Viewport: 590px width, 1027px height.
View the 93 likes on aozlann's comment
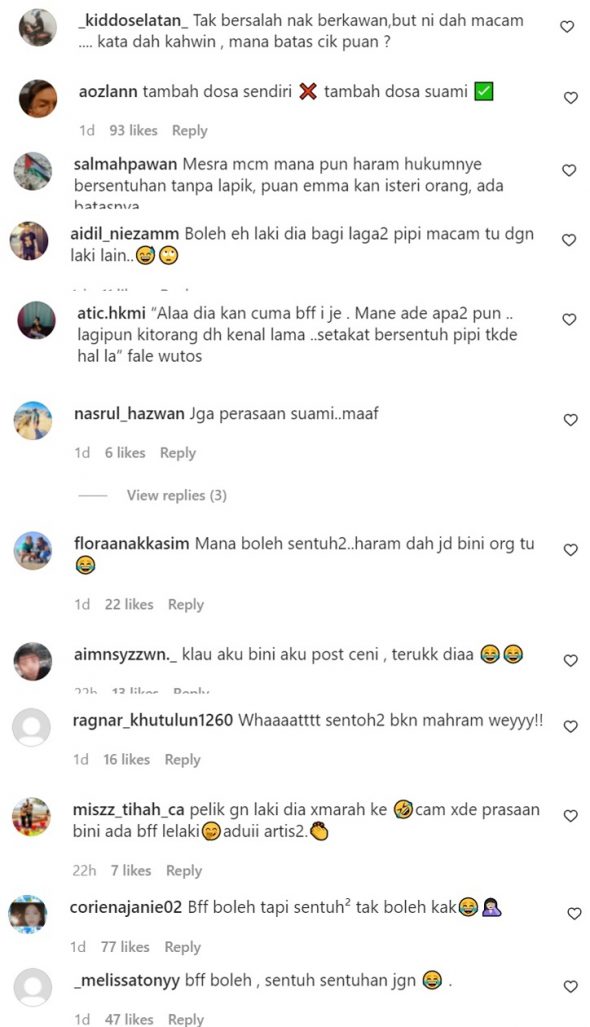pyautogui.click(x=134, y=130)
